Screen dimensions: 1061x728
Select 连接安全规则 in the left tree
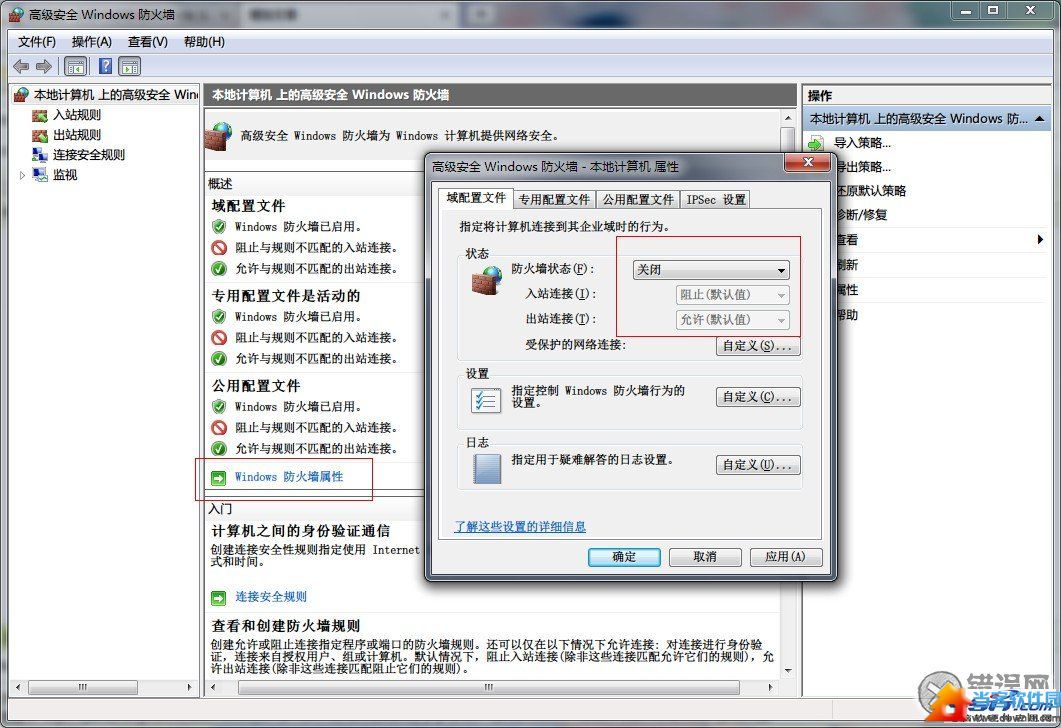pyautogui.click(x=89, y=154)
